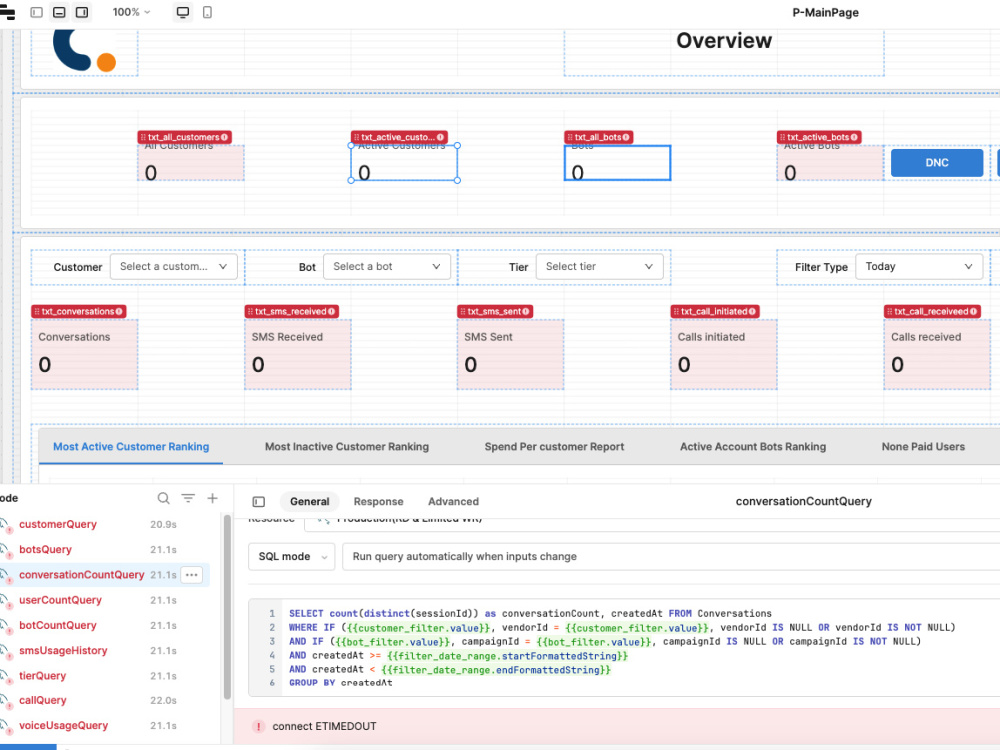Select the txt_all_customers component tag
1000x750 pixels.
point(184,137)
